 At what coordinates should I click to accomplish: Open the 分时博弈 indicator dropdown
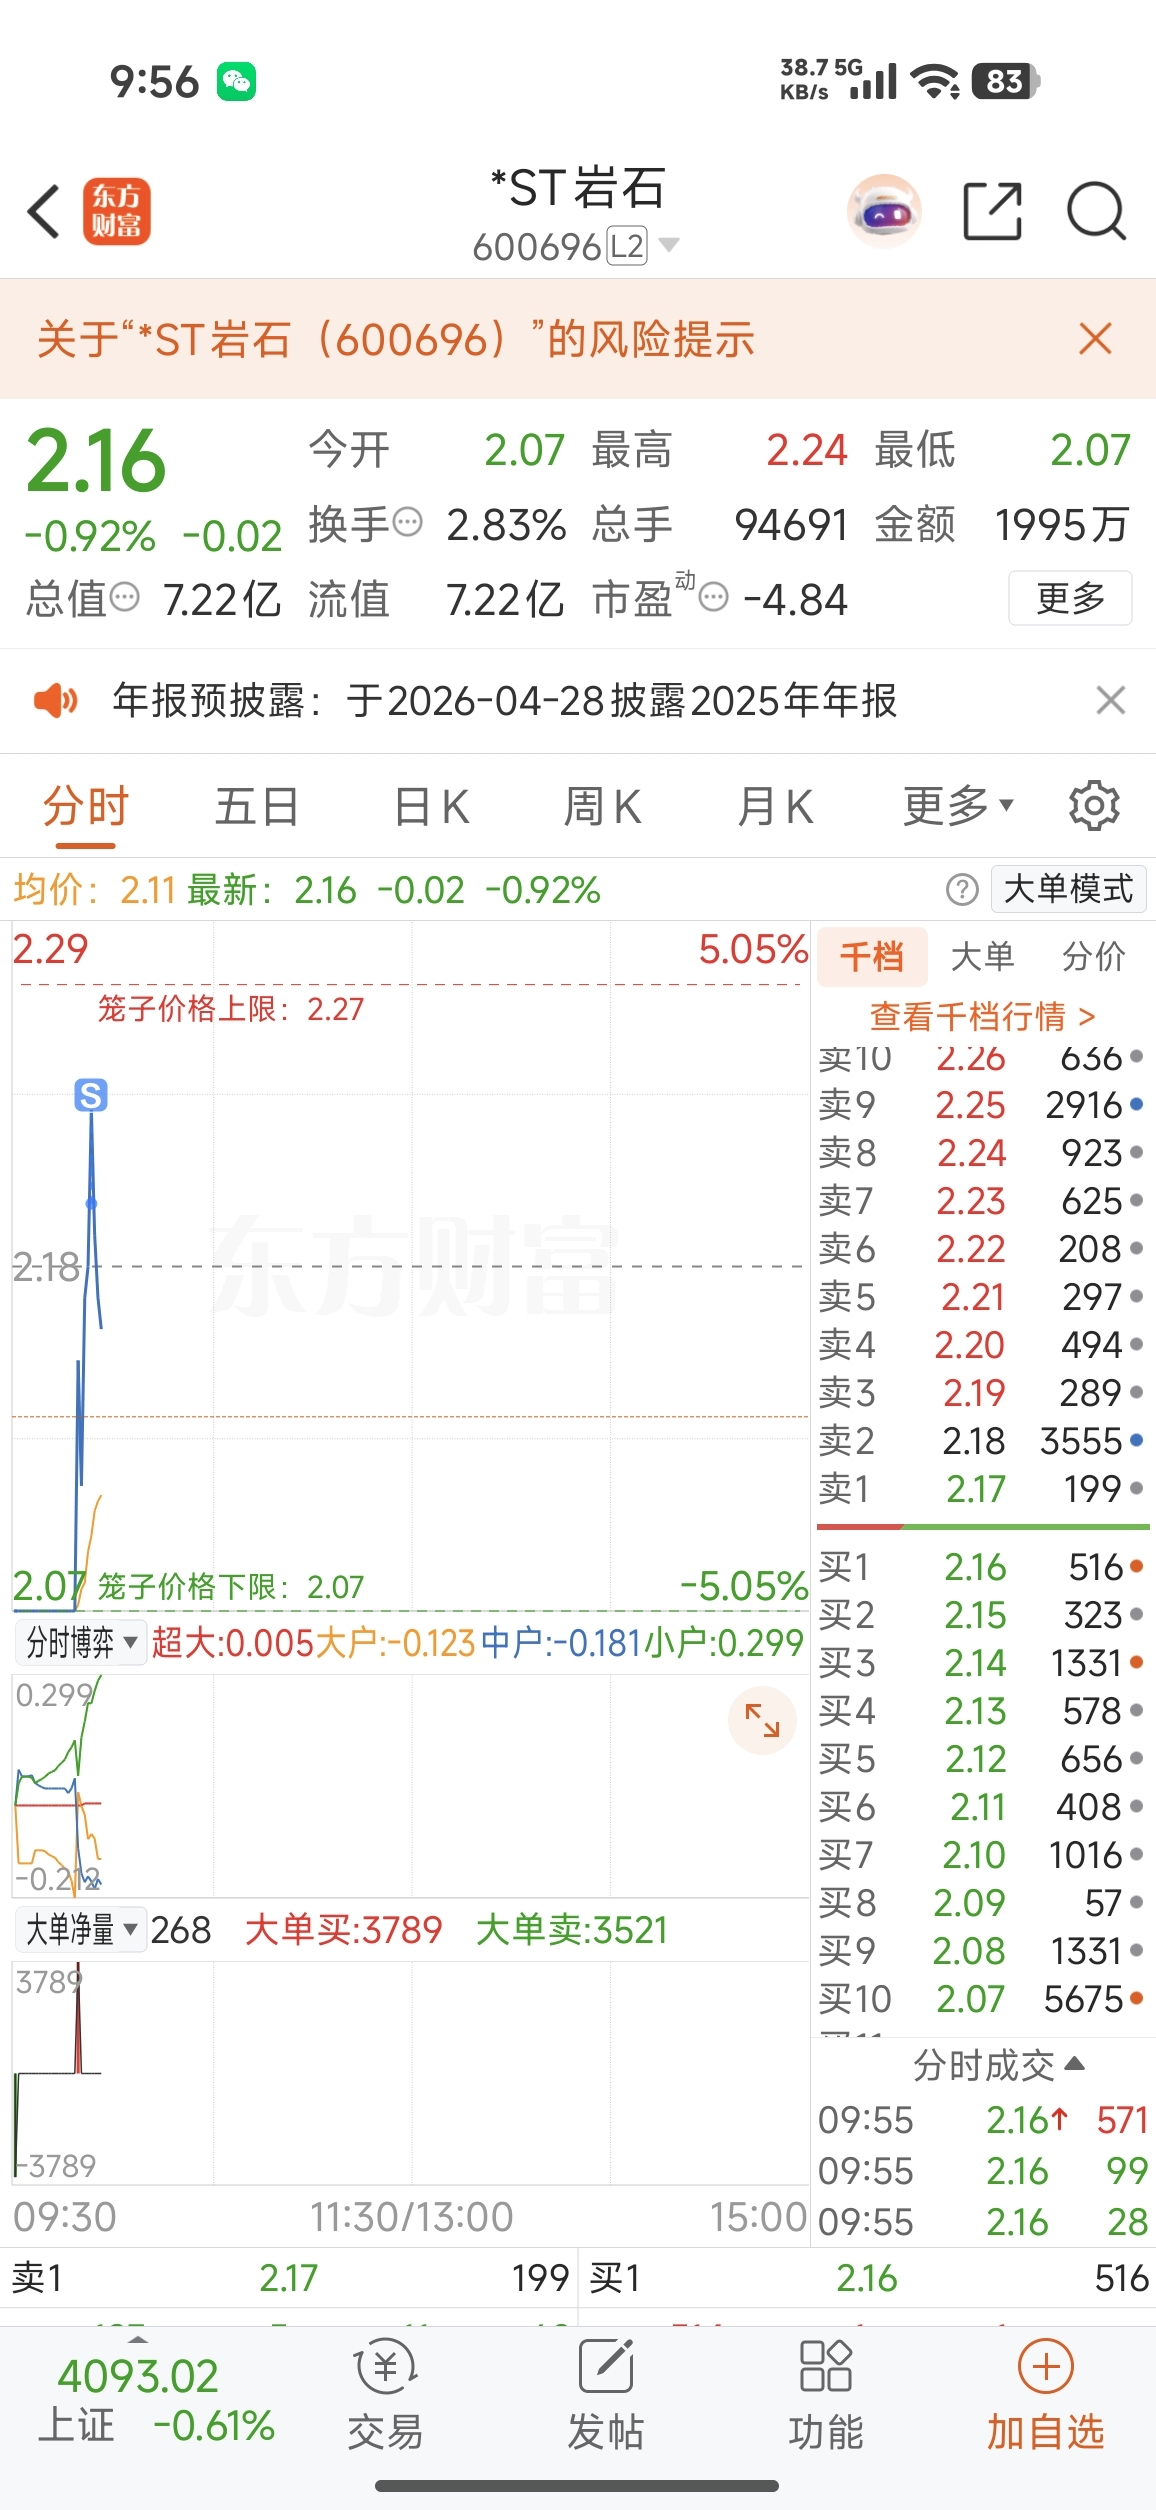81,1643
